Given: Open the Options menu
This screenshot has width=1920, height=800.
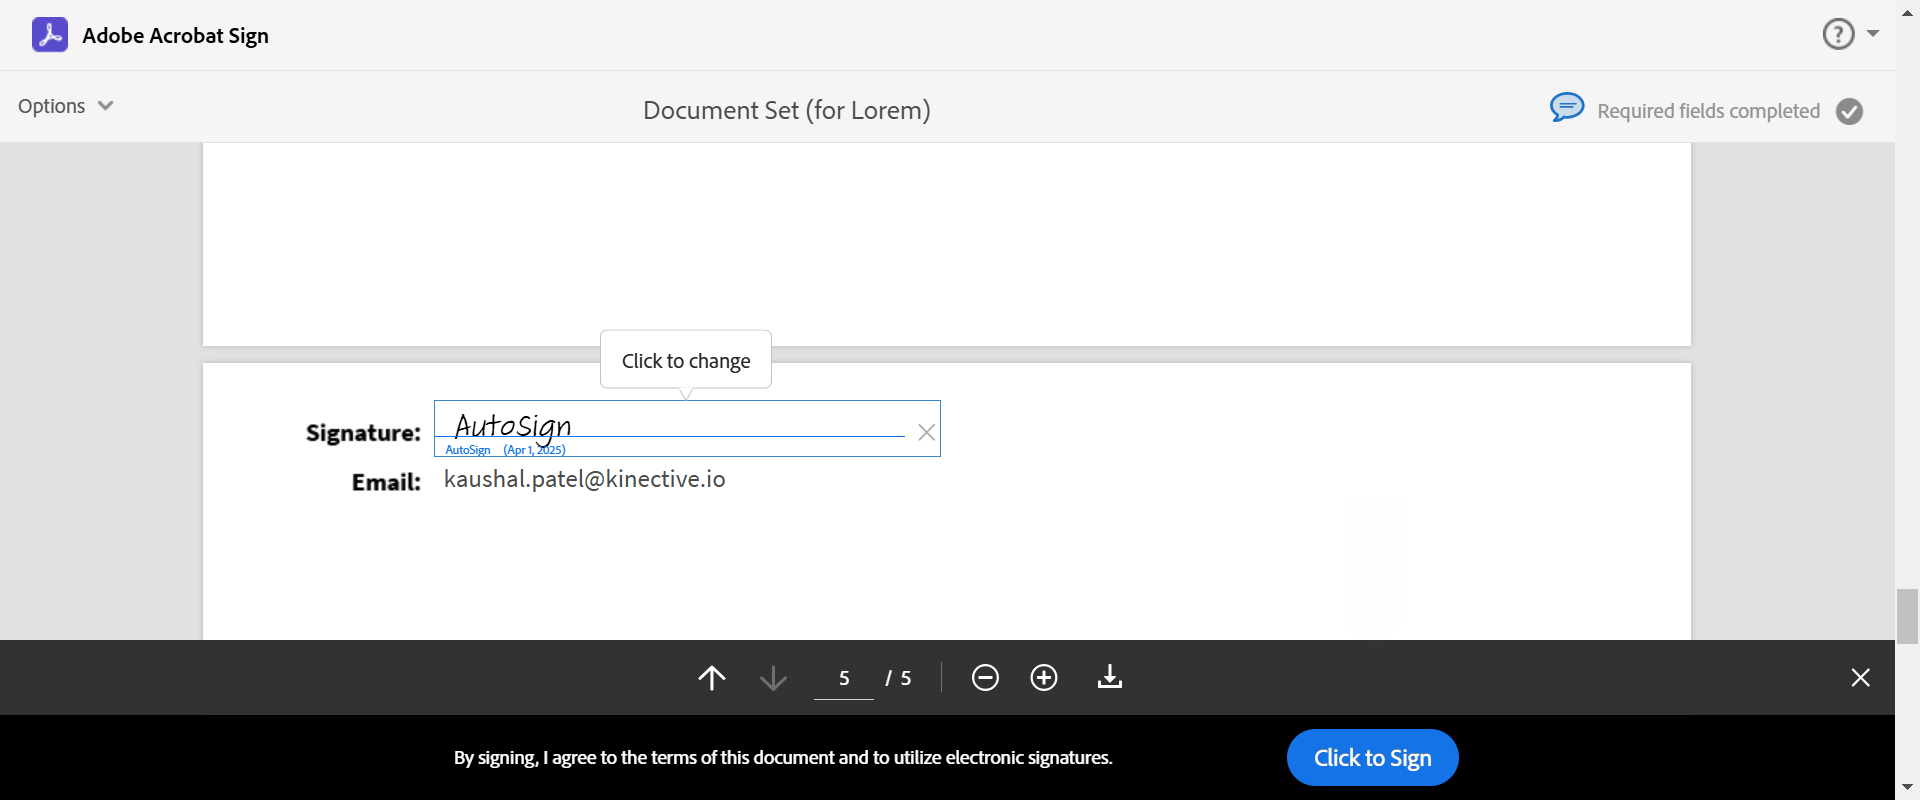Looking at the screenshot, I should pos(52,106).
